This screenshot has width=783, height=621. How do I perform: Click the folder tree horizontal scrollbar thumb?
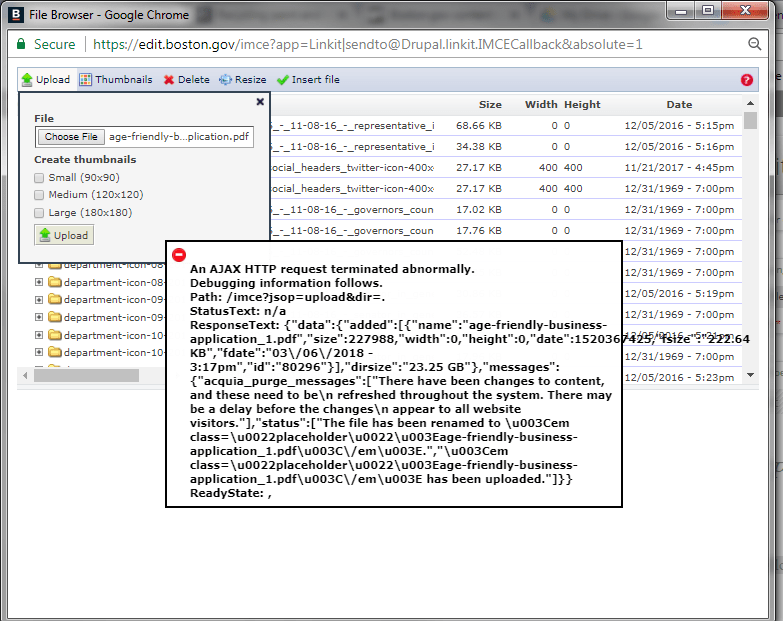click(86, 375)
